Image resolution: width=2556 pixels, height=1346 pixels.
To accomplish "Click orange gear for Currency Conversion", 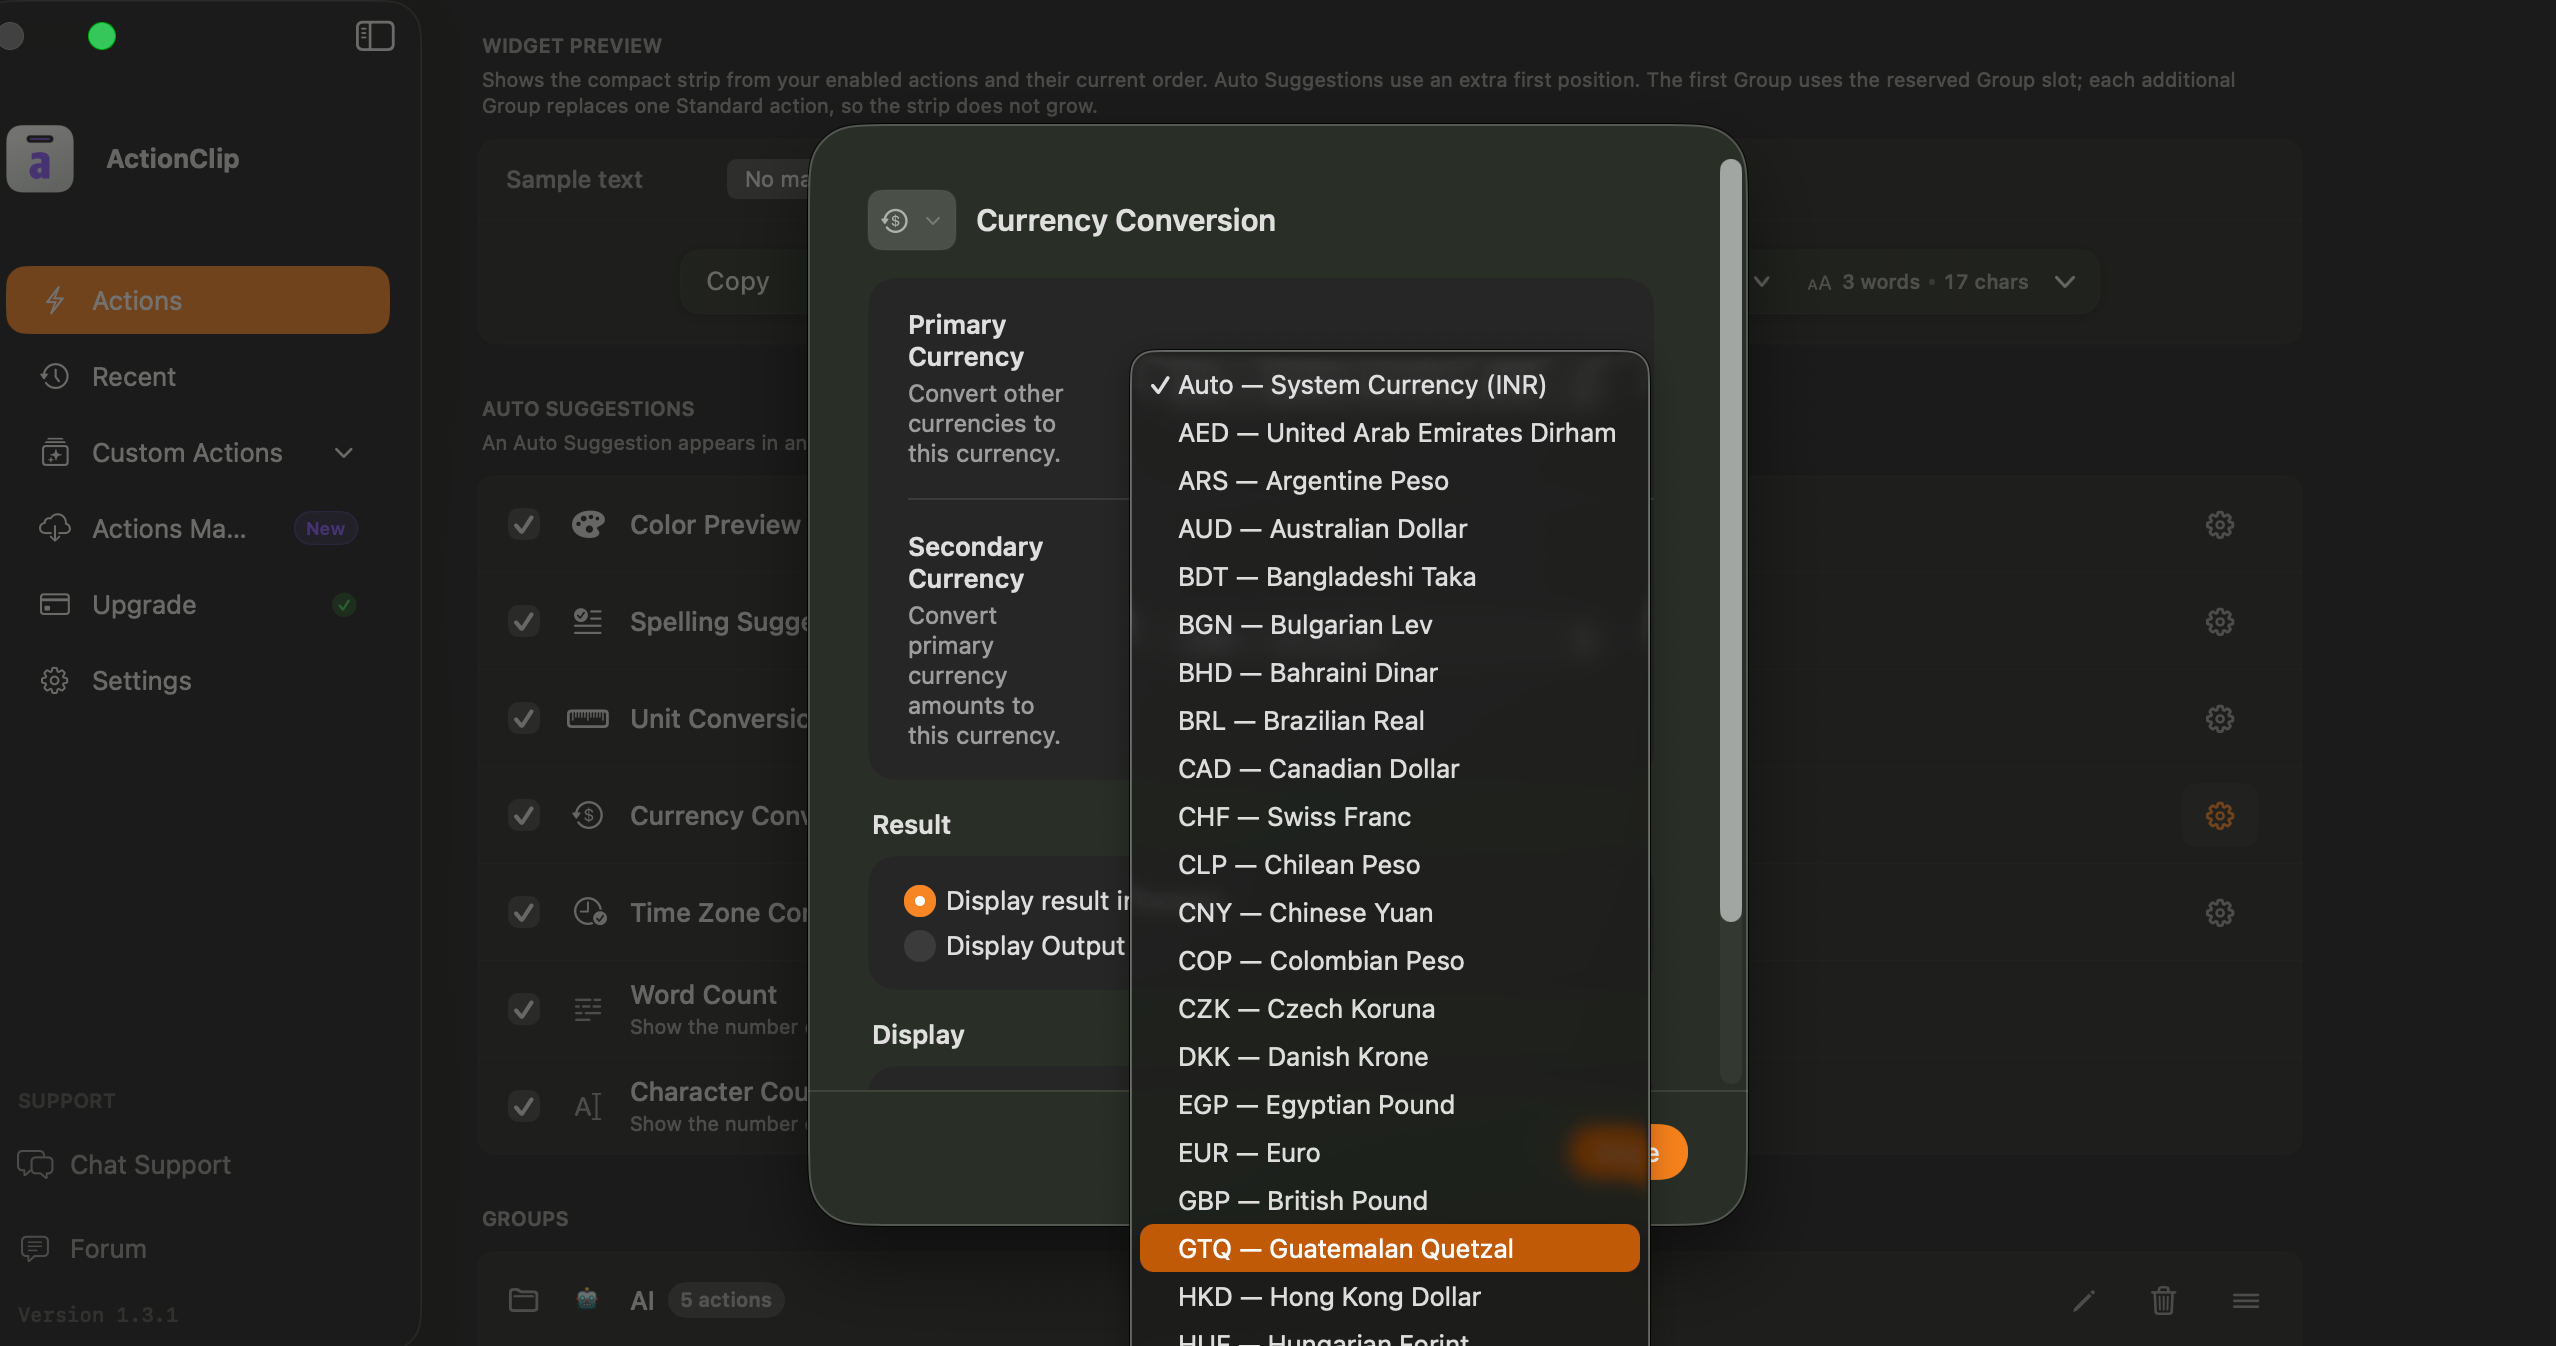I will (x=2219, y=815).
